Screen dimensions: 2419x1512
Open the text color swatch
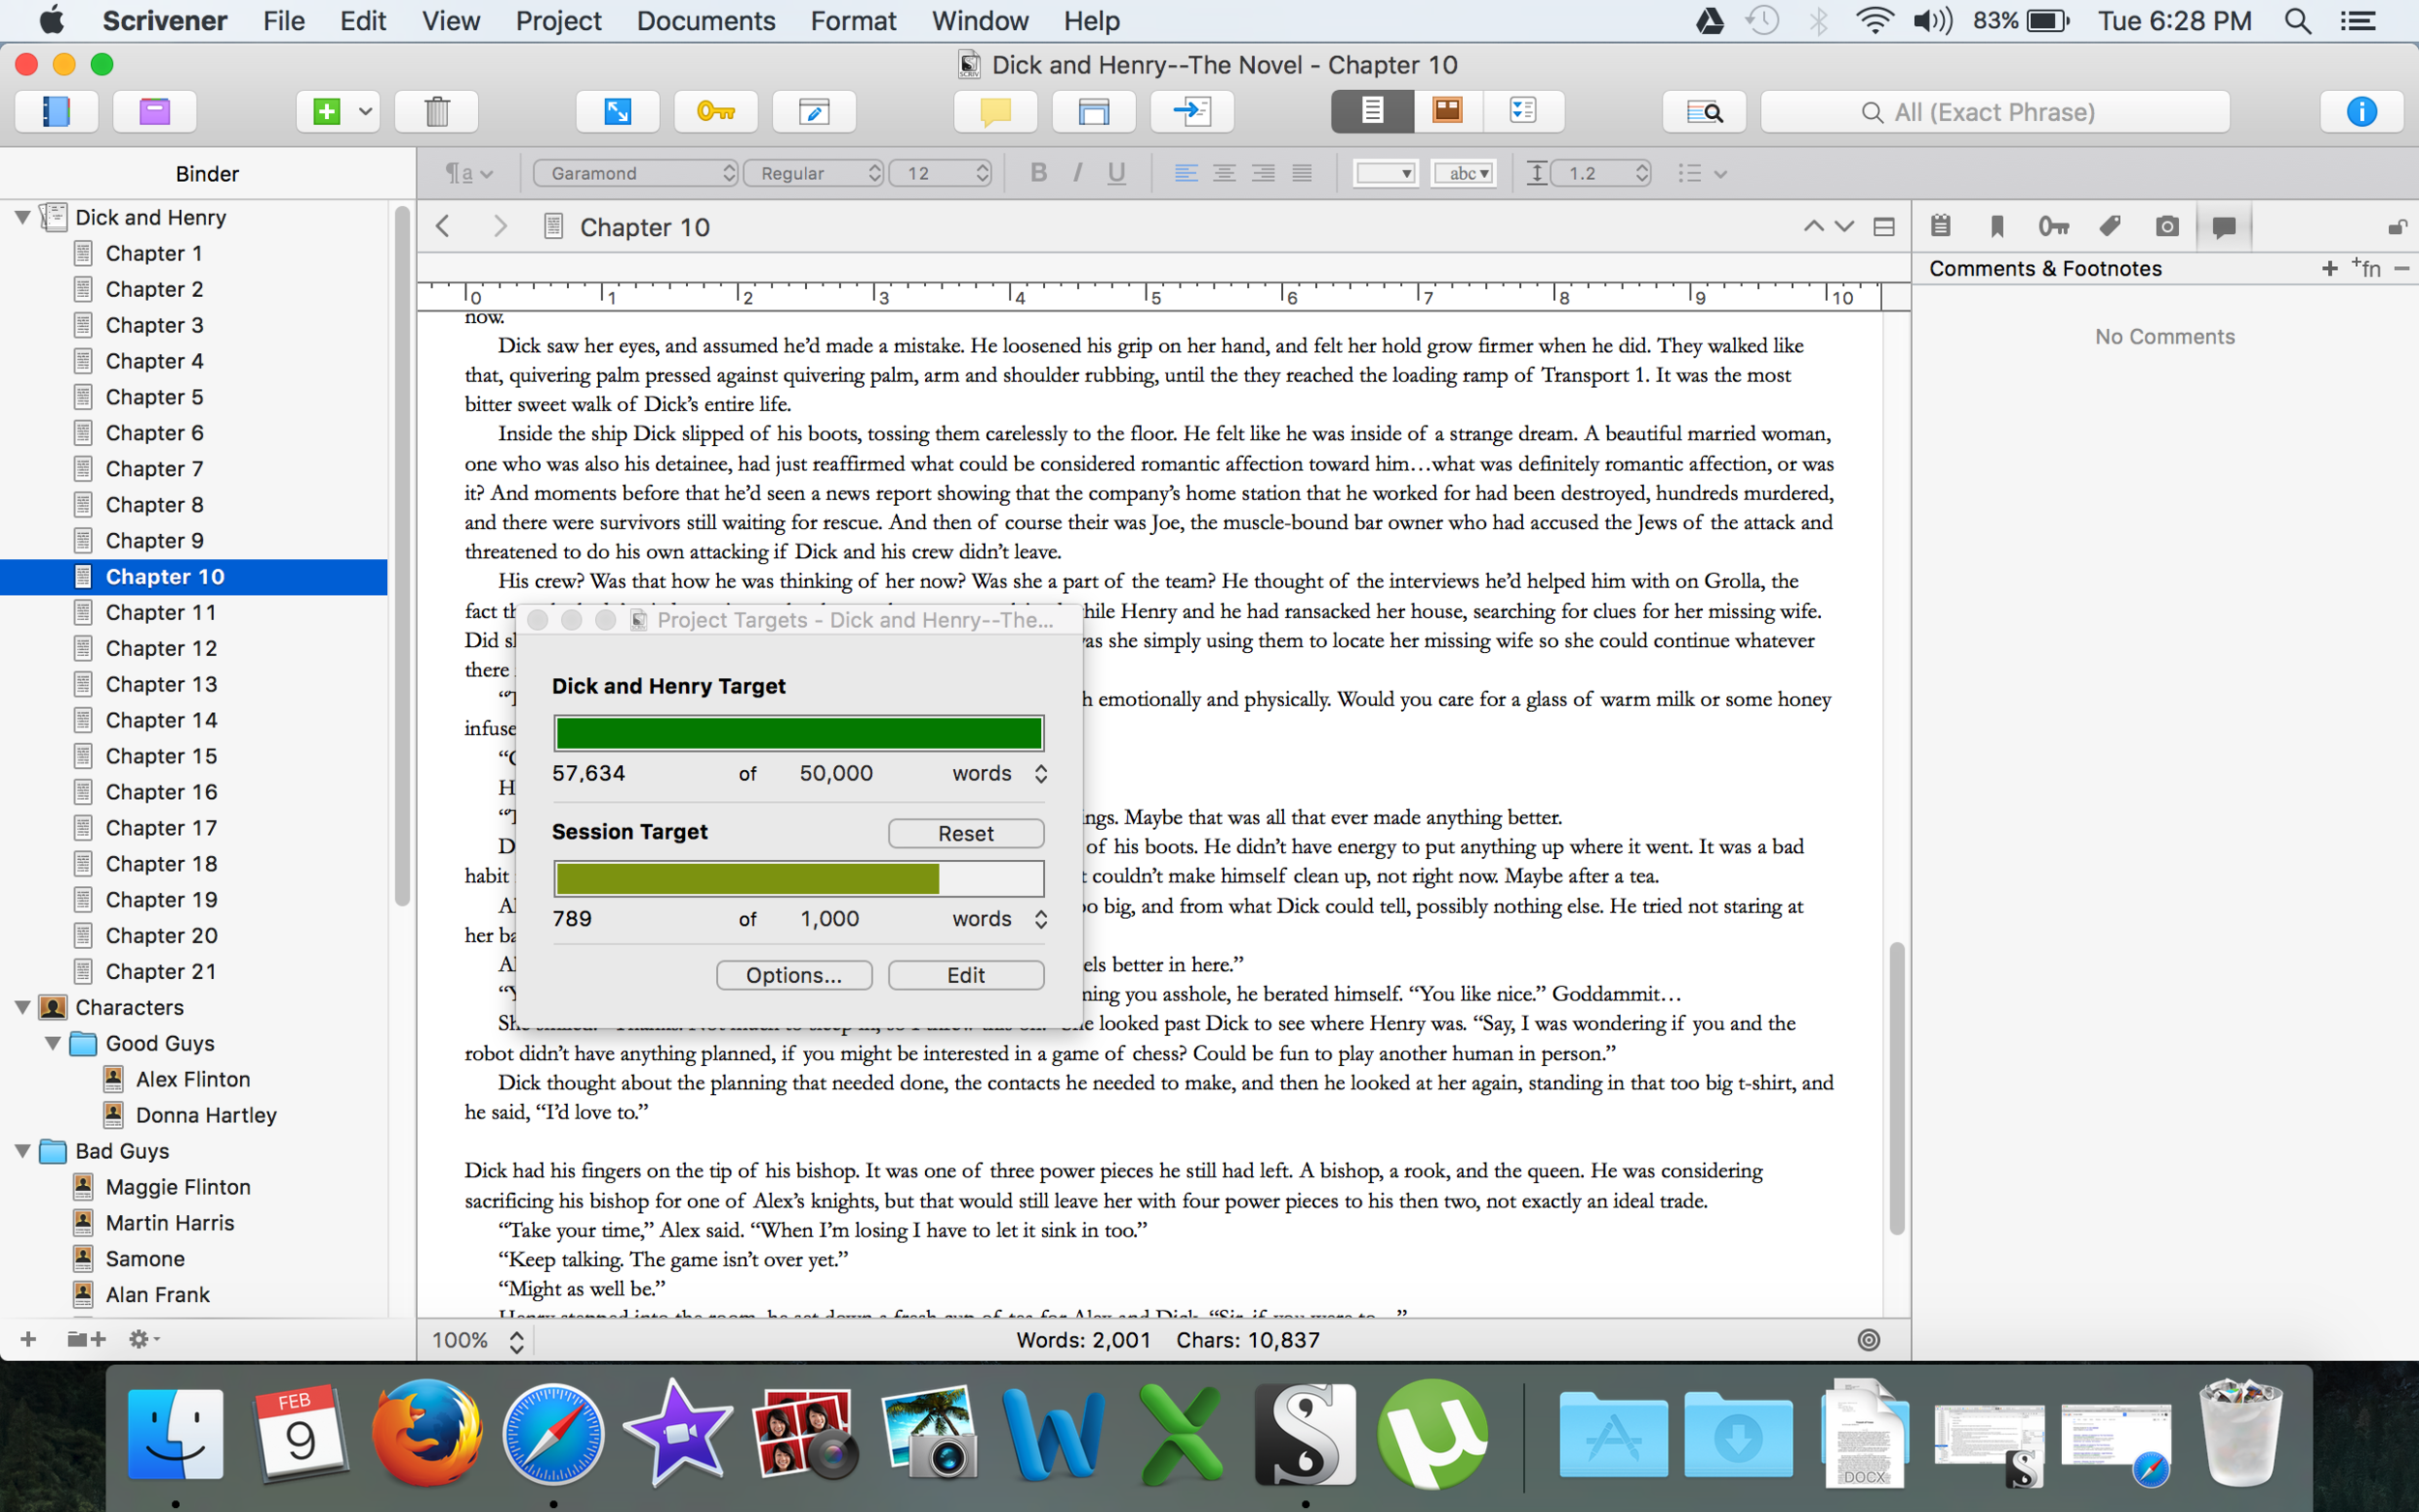click(1385, 173)
